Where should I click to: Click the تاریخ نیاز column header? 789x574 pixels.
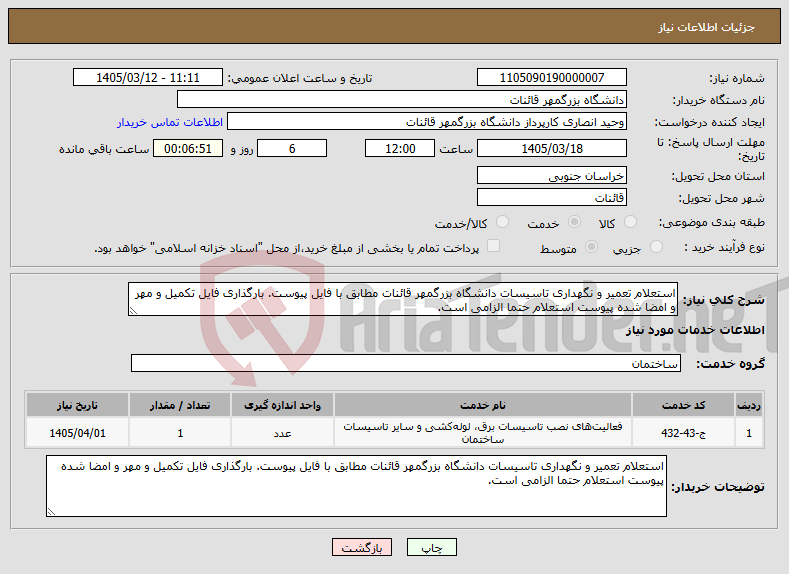(x=77, y=405)
